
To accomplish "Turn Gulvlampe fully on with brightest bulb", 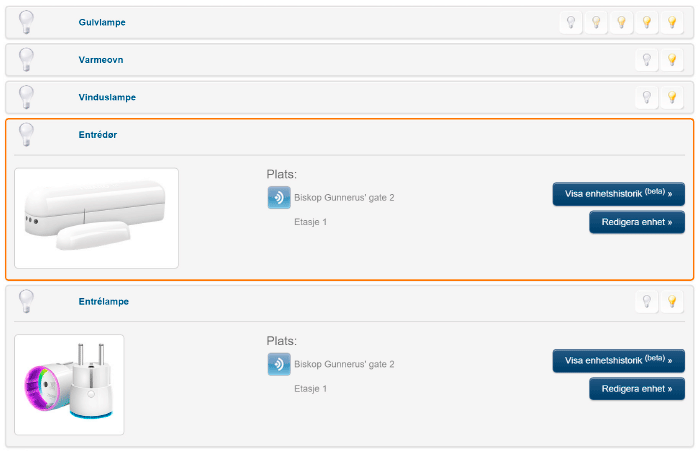I will point(672,22).
